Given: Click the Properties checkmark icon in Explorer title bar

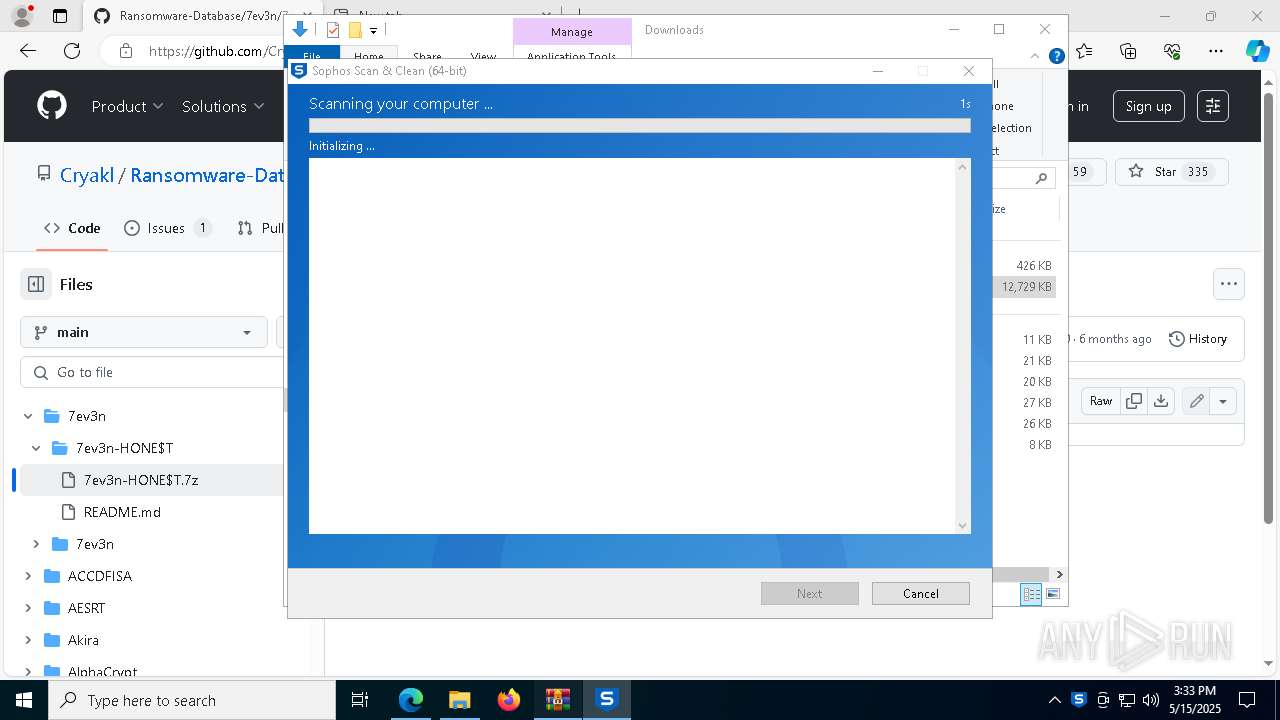Looking at the screenshot, I should (333, 30).
